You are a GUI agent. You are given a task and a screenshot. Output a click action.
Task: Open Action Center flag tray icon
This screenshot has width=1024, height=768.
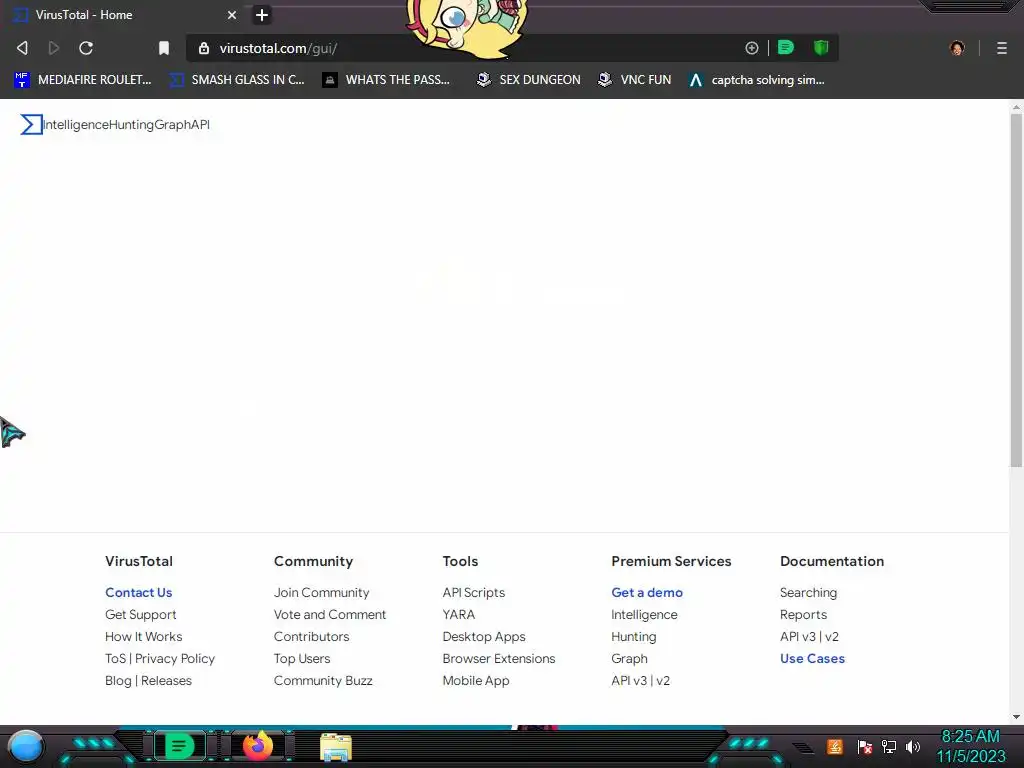(x=865, y=746)
